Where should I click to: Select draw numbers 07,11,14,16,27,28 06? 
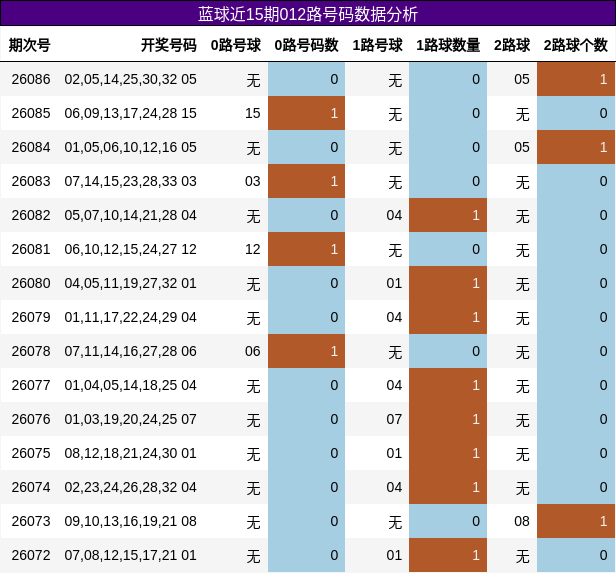tap(130, 351)
